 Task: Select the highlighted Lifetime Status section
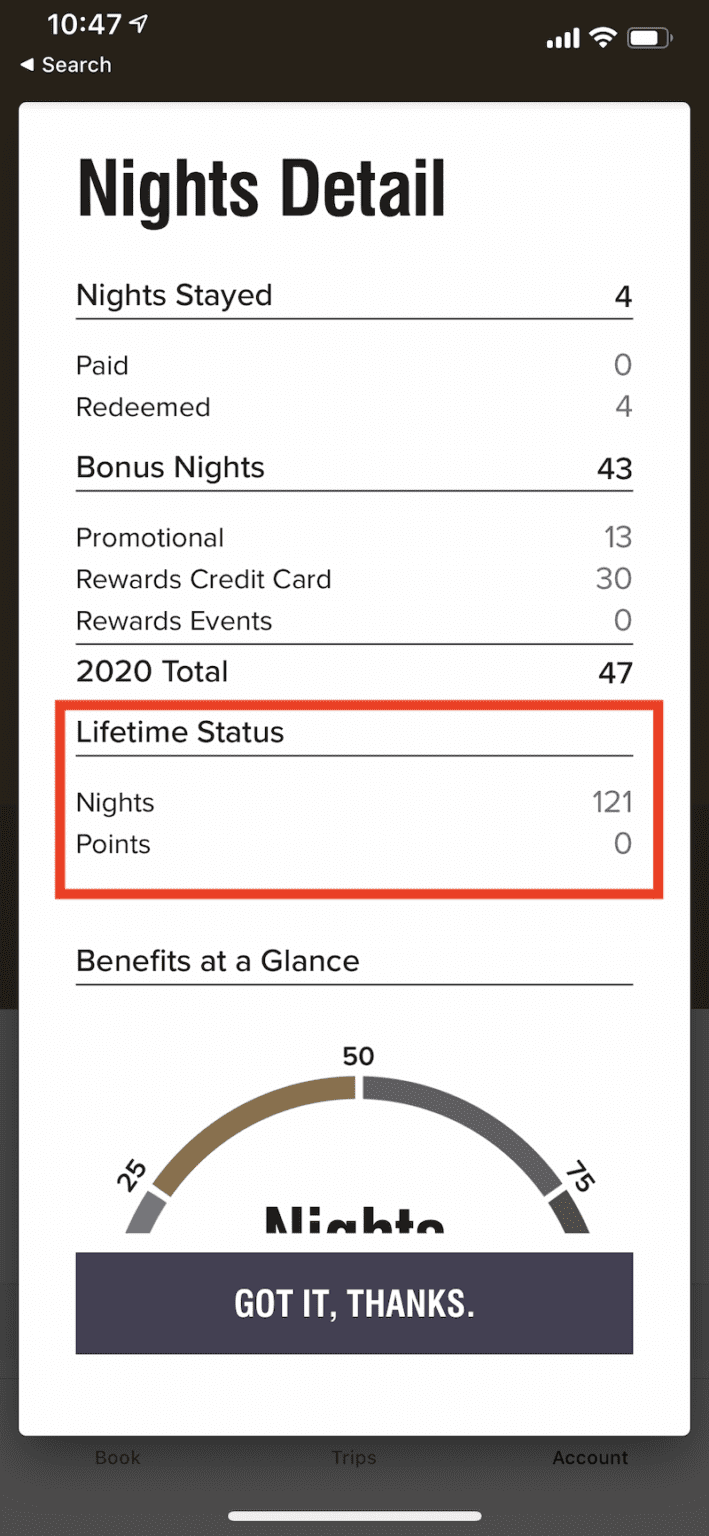(355, 797)
